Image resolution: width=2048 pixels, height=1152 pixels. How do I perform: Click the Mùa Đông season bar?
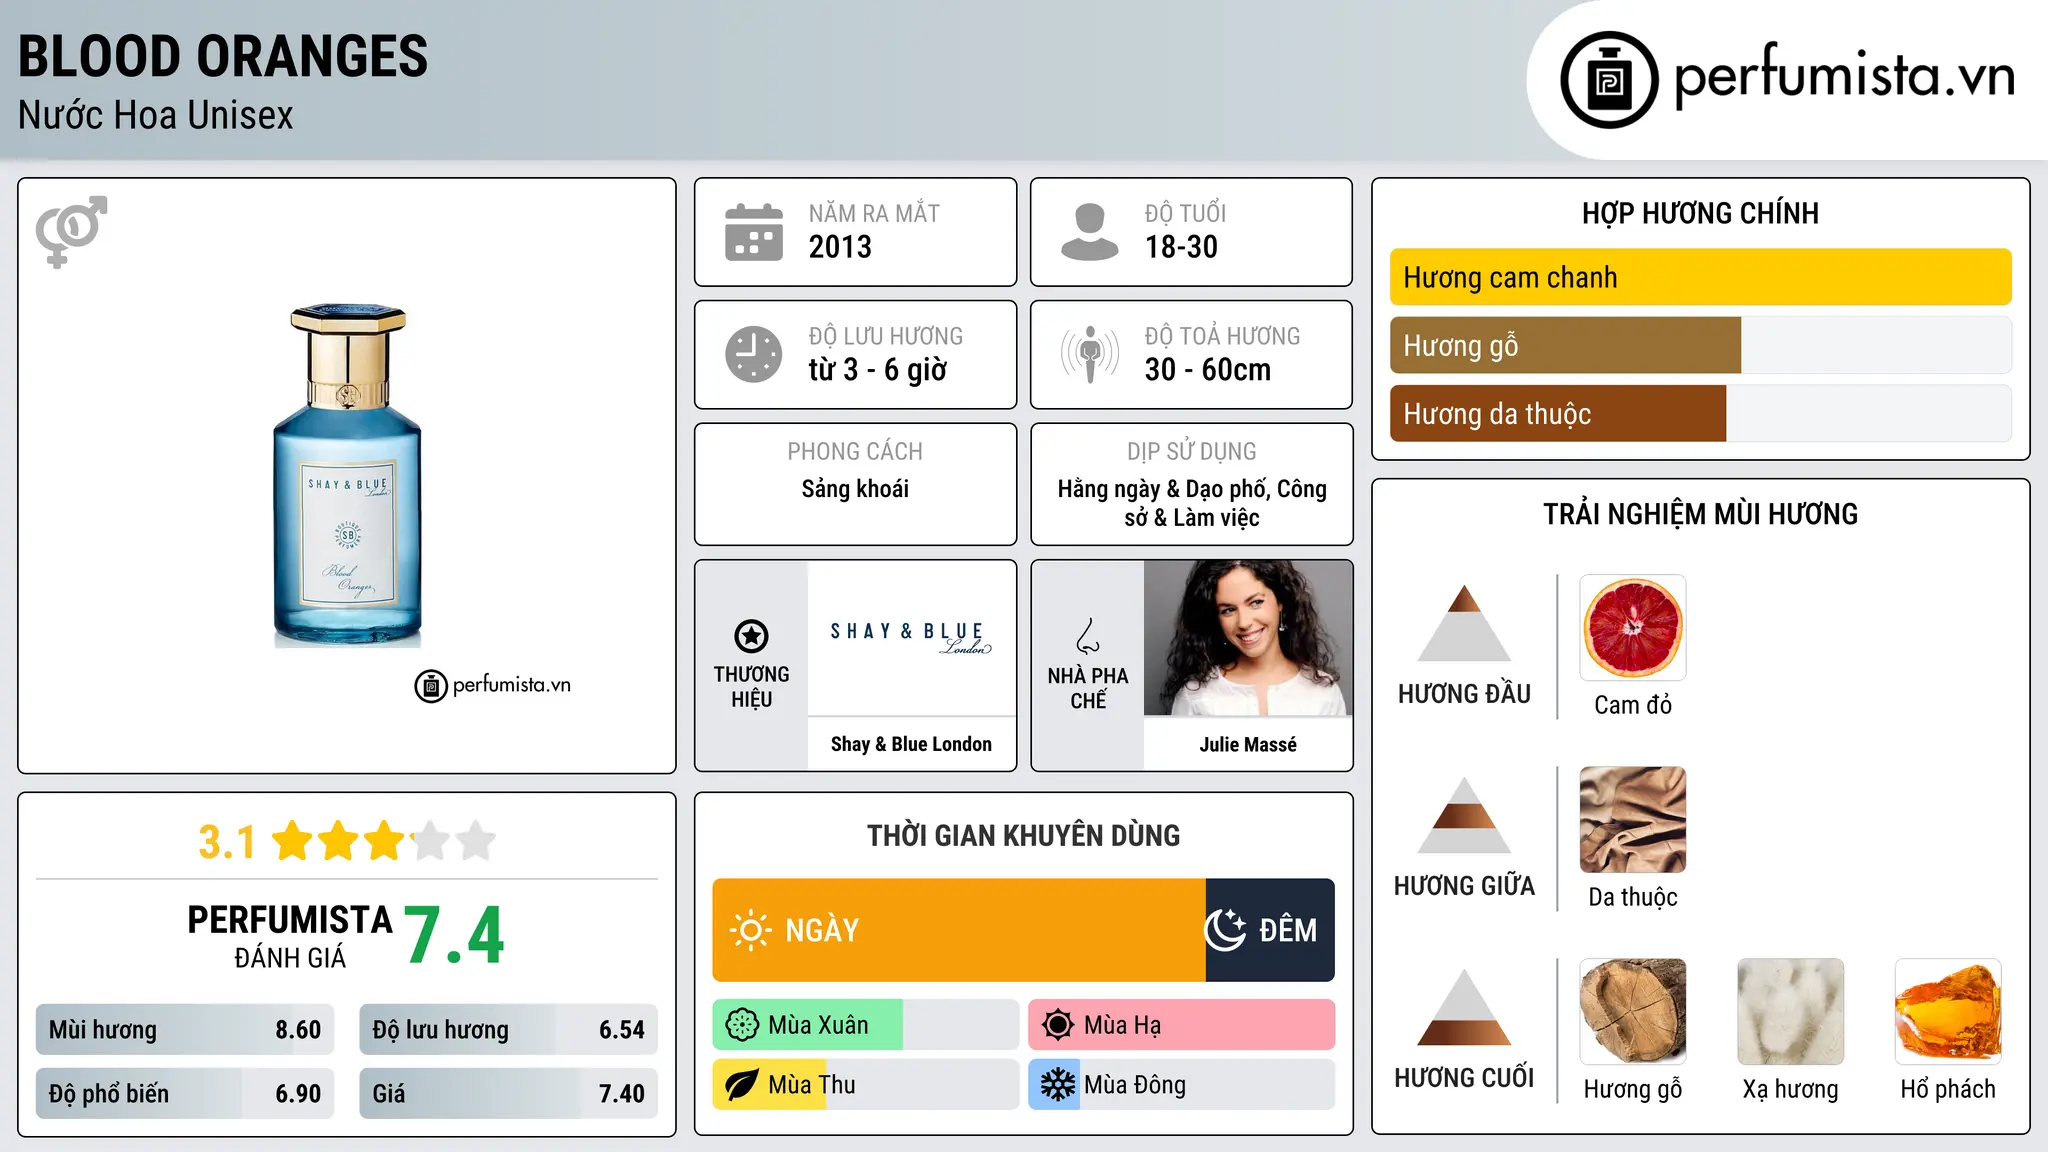[x=1181, y=1085]
